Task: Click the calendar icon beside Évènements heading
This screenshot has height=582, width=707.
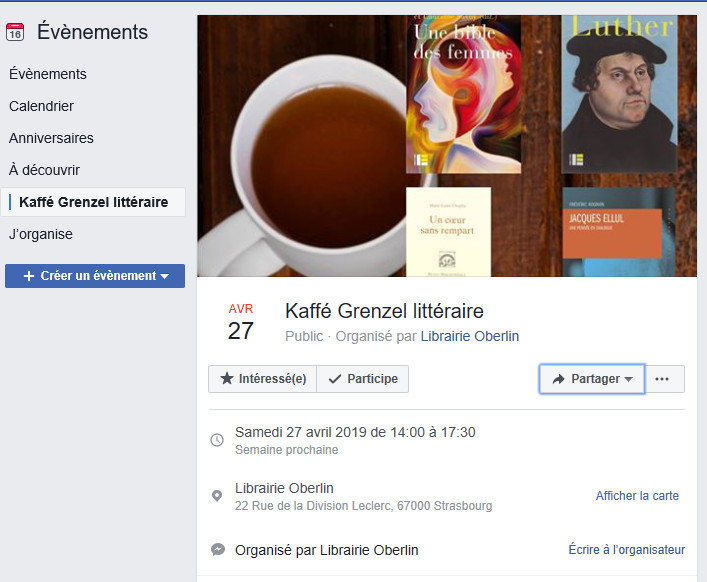Action: click(15, 32)
